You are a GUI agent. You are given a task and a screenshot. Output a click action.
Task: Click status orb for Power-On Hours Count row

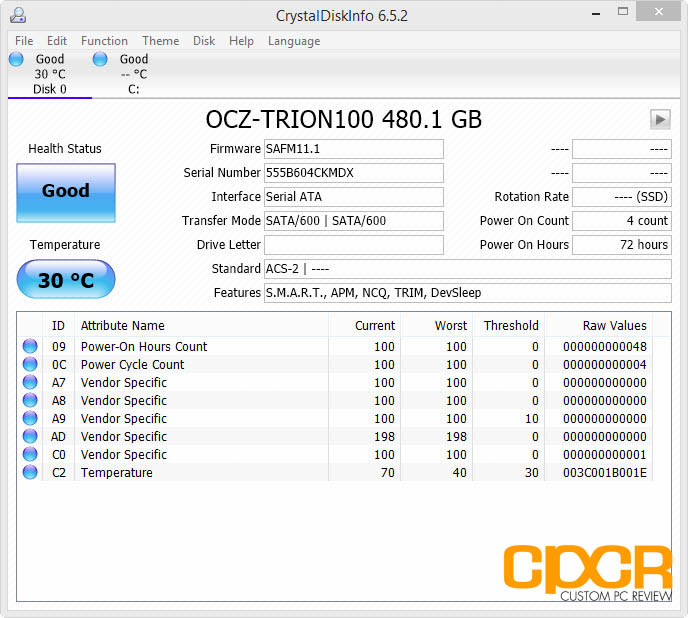[30, 346]
